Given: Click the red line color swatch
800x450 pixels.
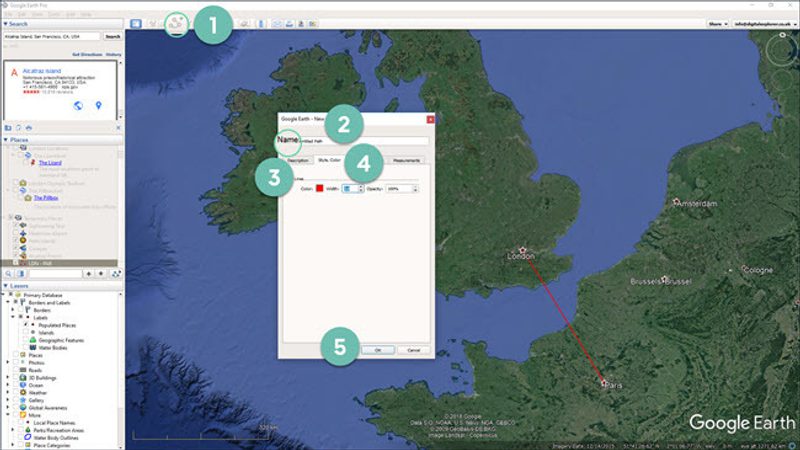Looking at the screenshot, I should 319,188.
